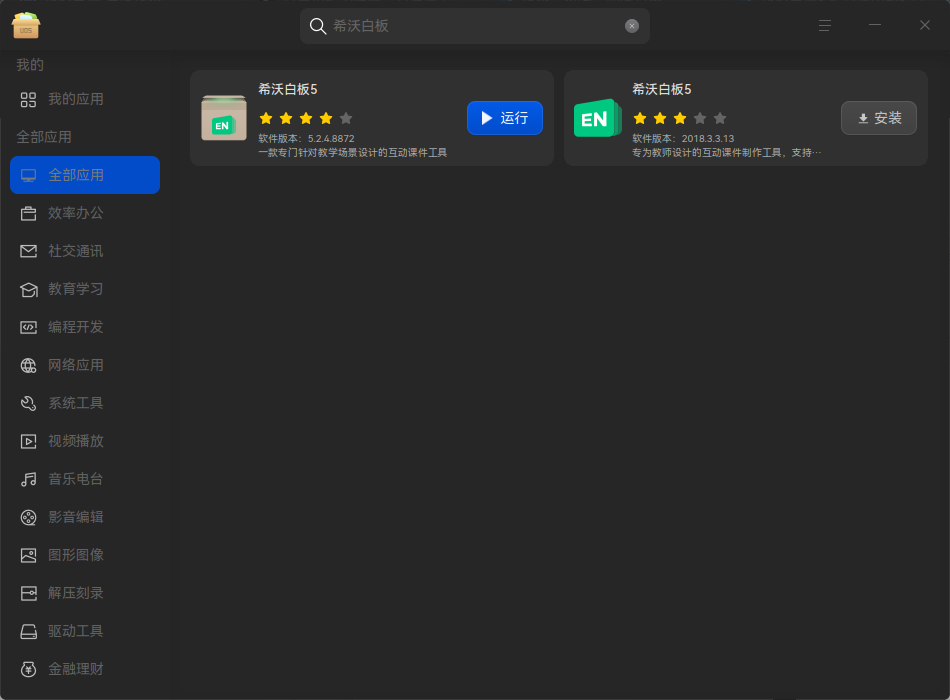Image resolution: width=950 pixels, height=700 pixels.
Task: Click the 系统工具 wrench icon
Action: tap(28, 403)
